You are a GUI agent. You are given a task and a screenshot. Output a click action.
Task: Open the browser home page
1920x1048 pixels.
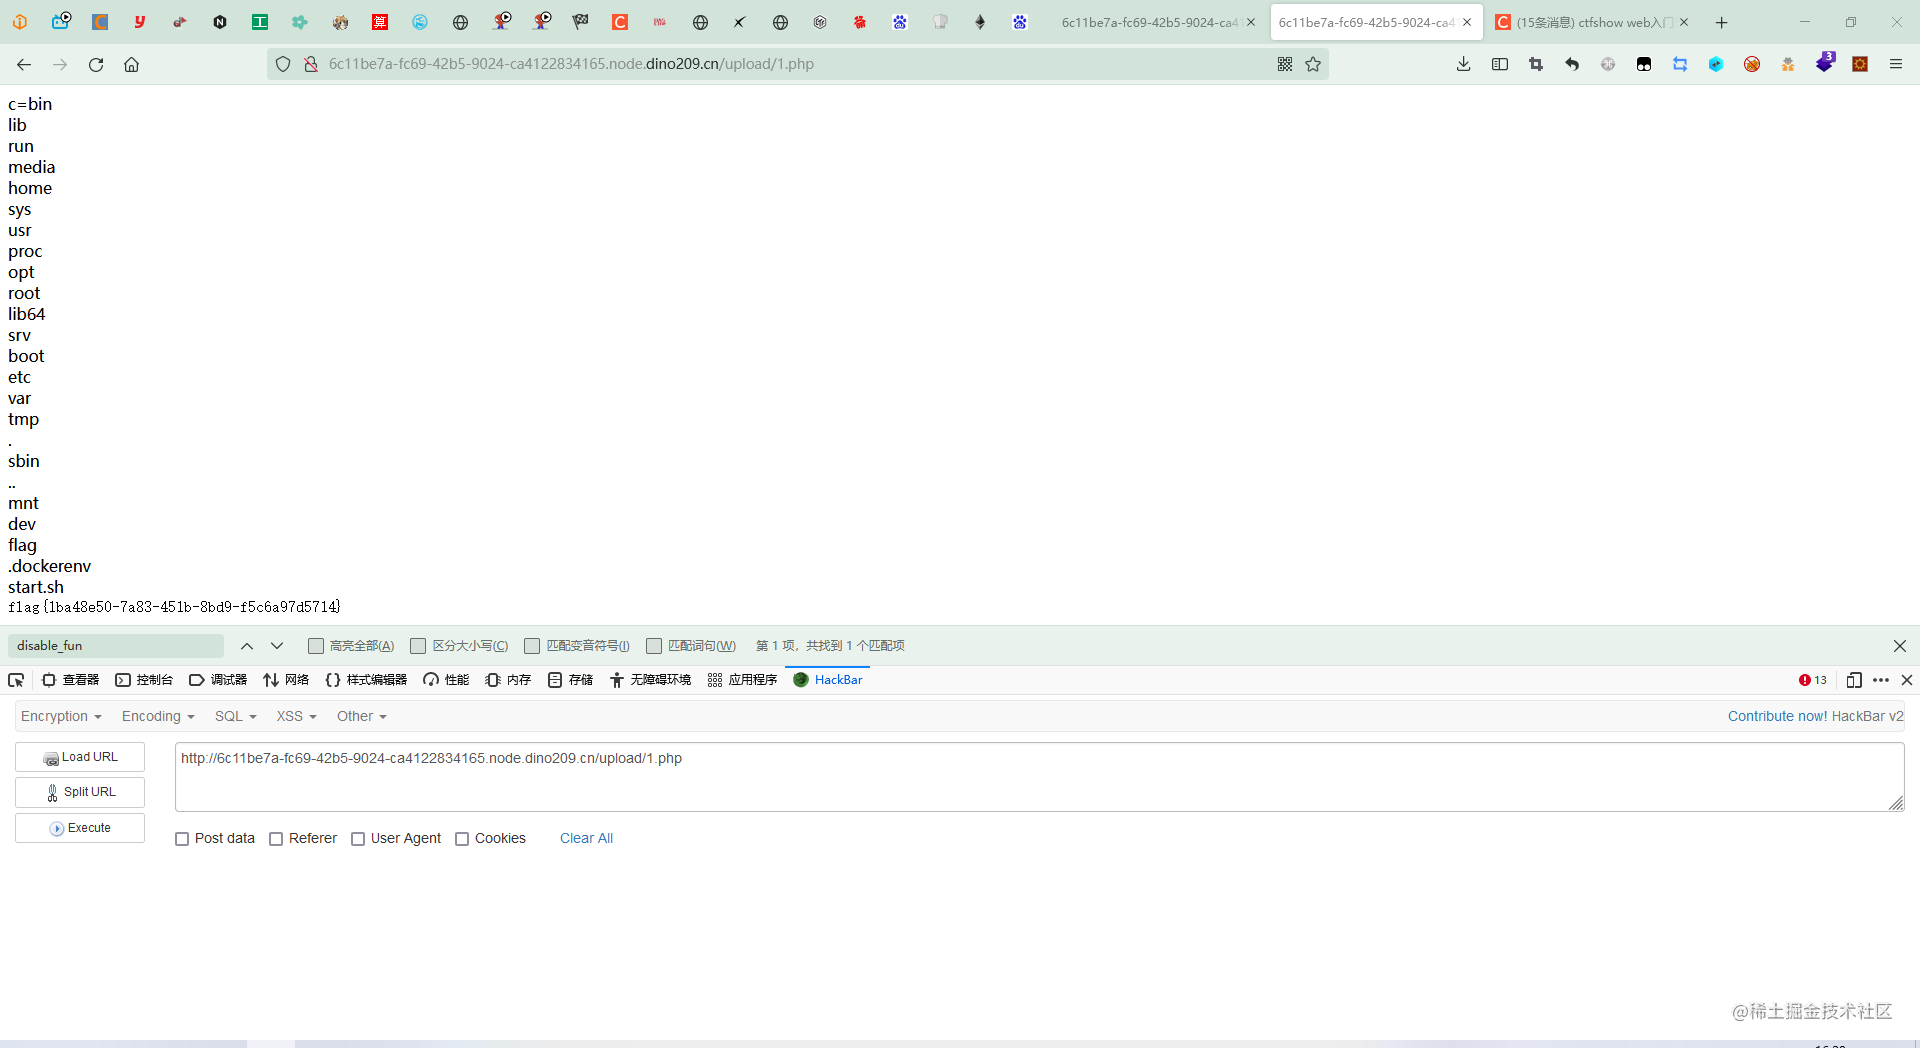point(131,64)
